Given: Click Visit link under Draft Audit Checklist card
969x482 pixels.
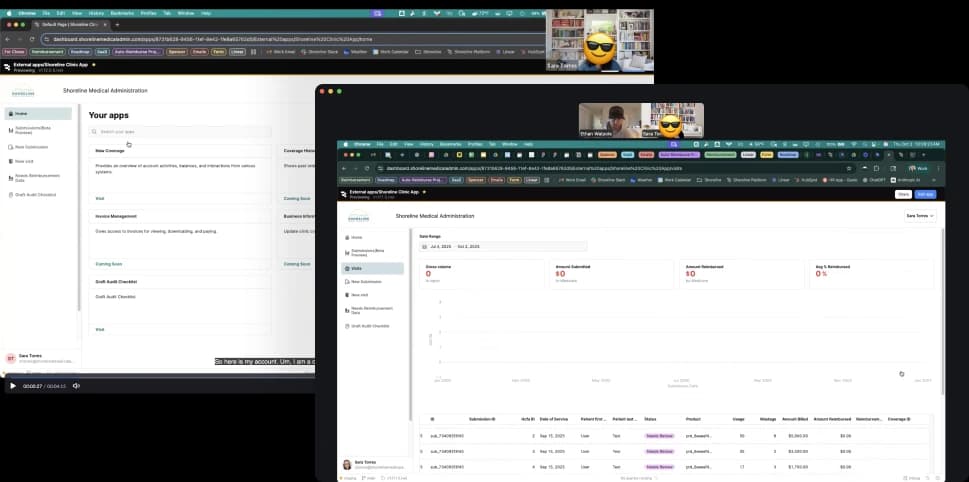Looking at the screenshot, I should pyautogui.click(x=100, y=329).
